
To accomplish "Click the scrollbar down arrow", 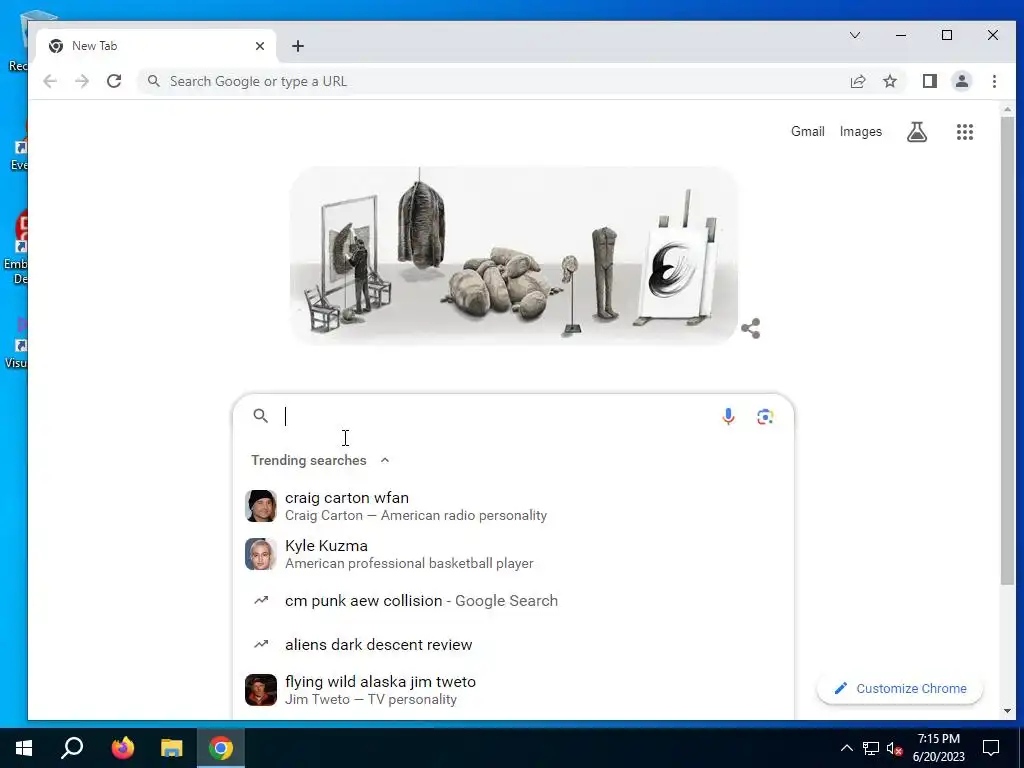I will point(1007,711).
